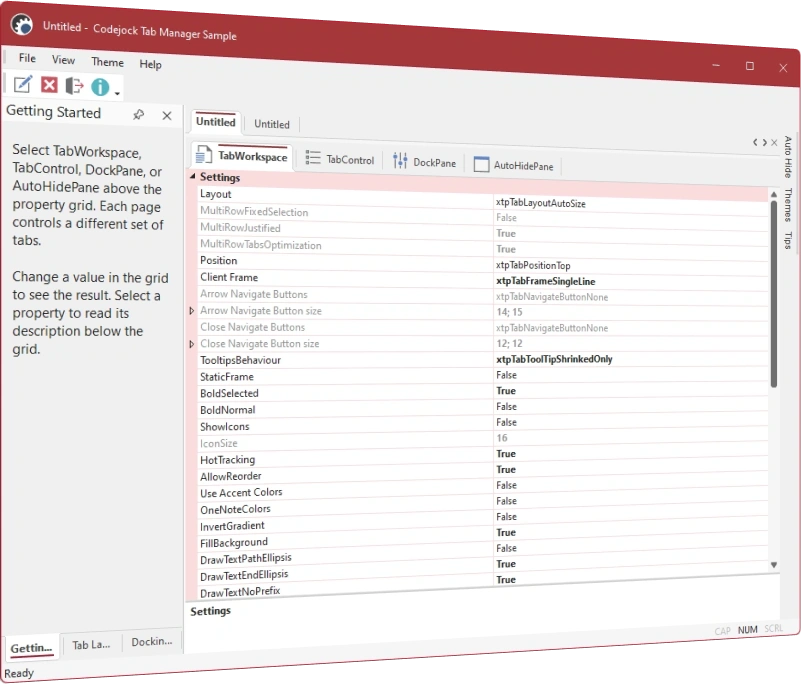Close the active tab with the X
Image resolution: width=801 pixels, height=684 pixels.
coord(774,143)
